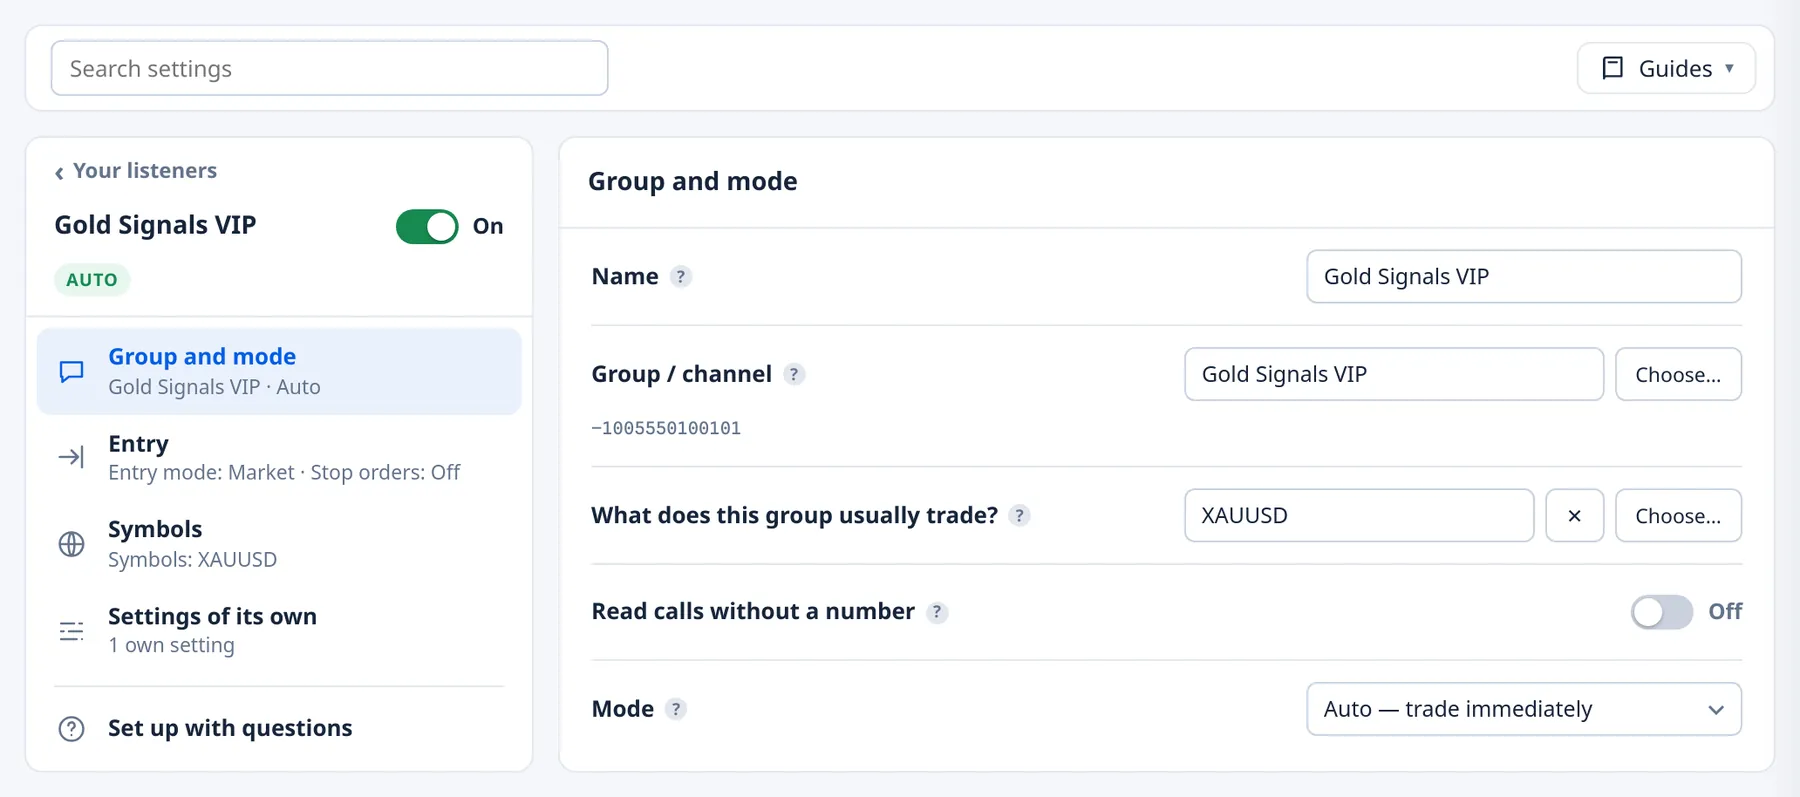Click the Guides book icon
Screen dimensions: 1800x797
(1612, 68)
